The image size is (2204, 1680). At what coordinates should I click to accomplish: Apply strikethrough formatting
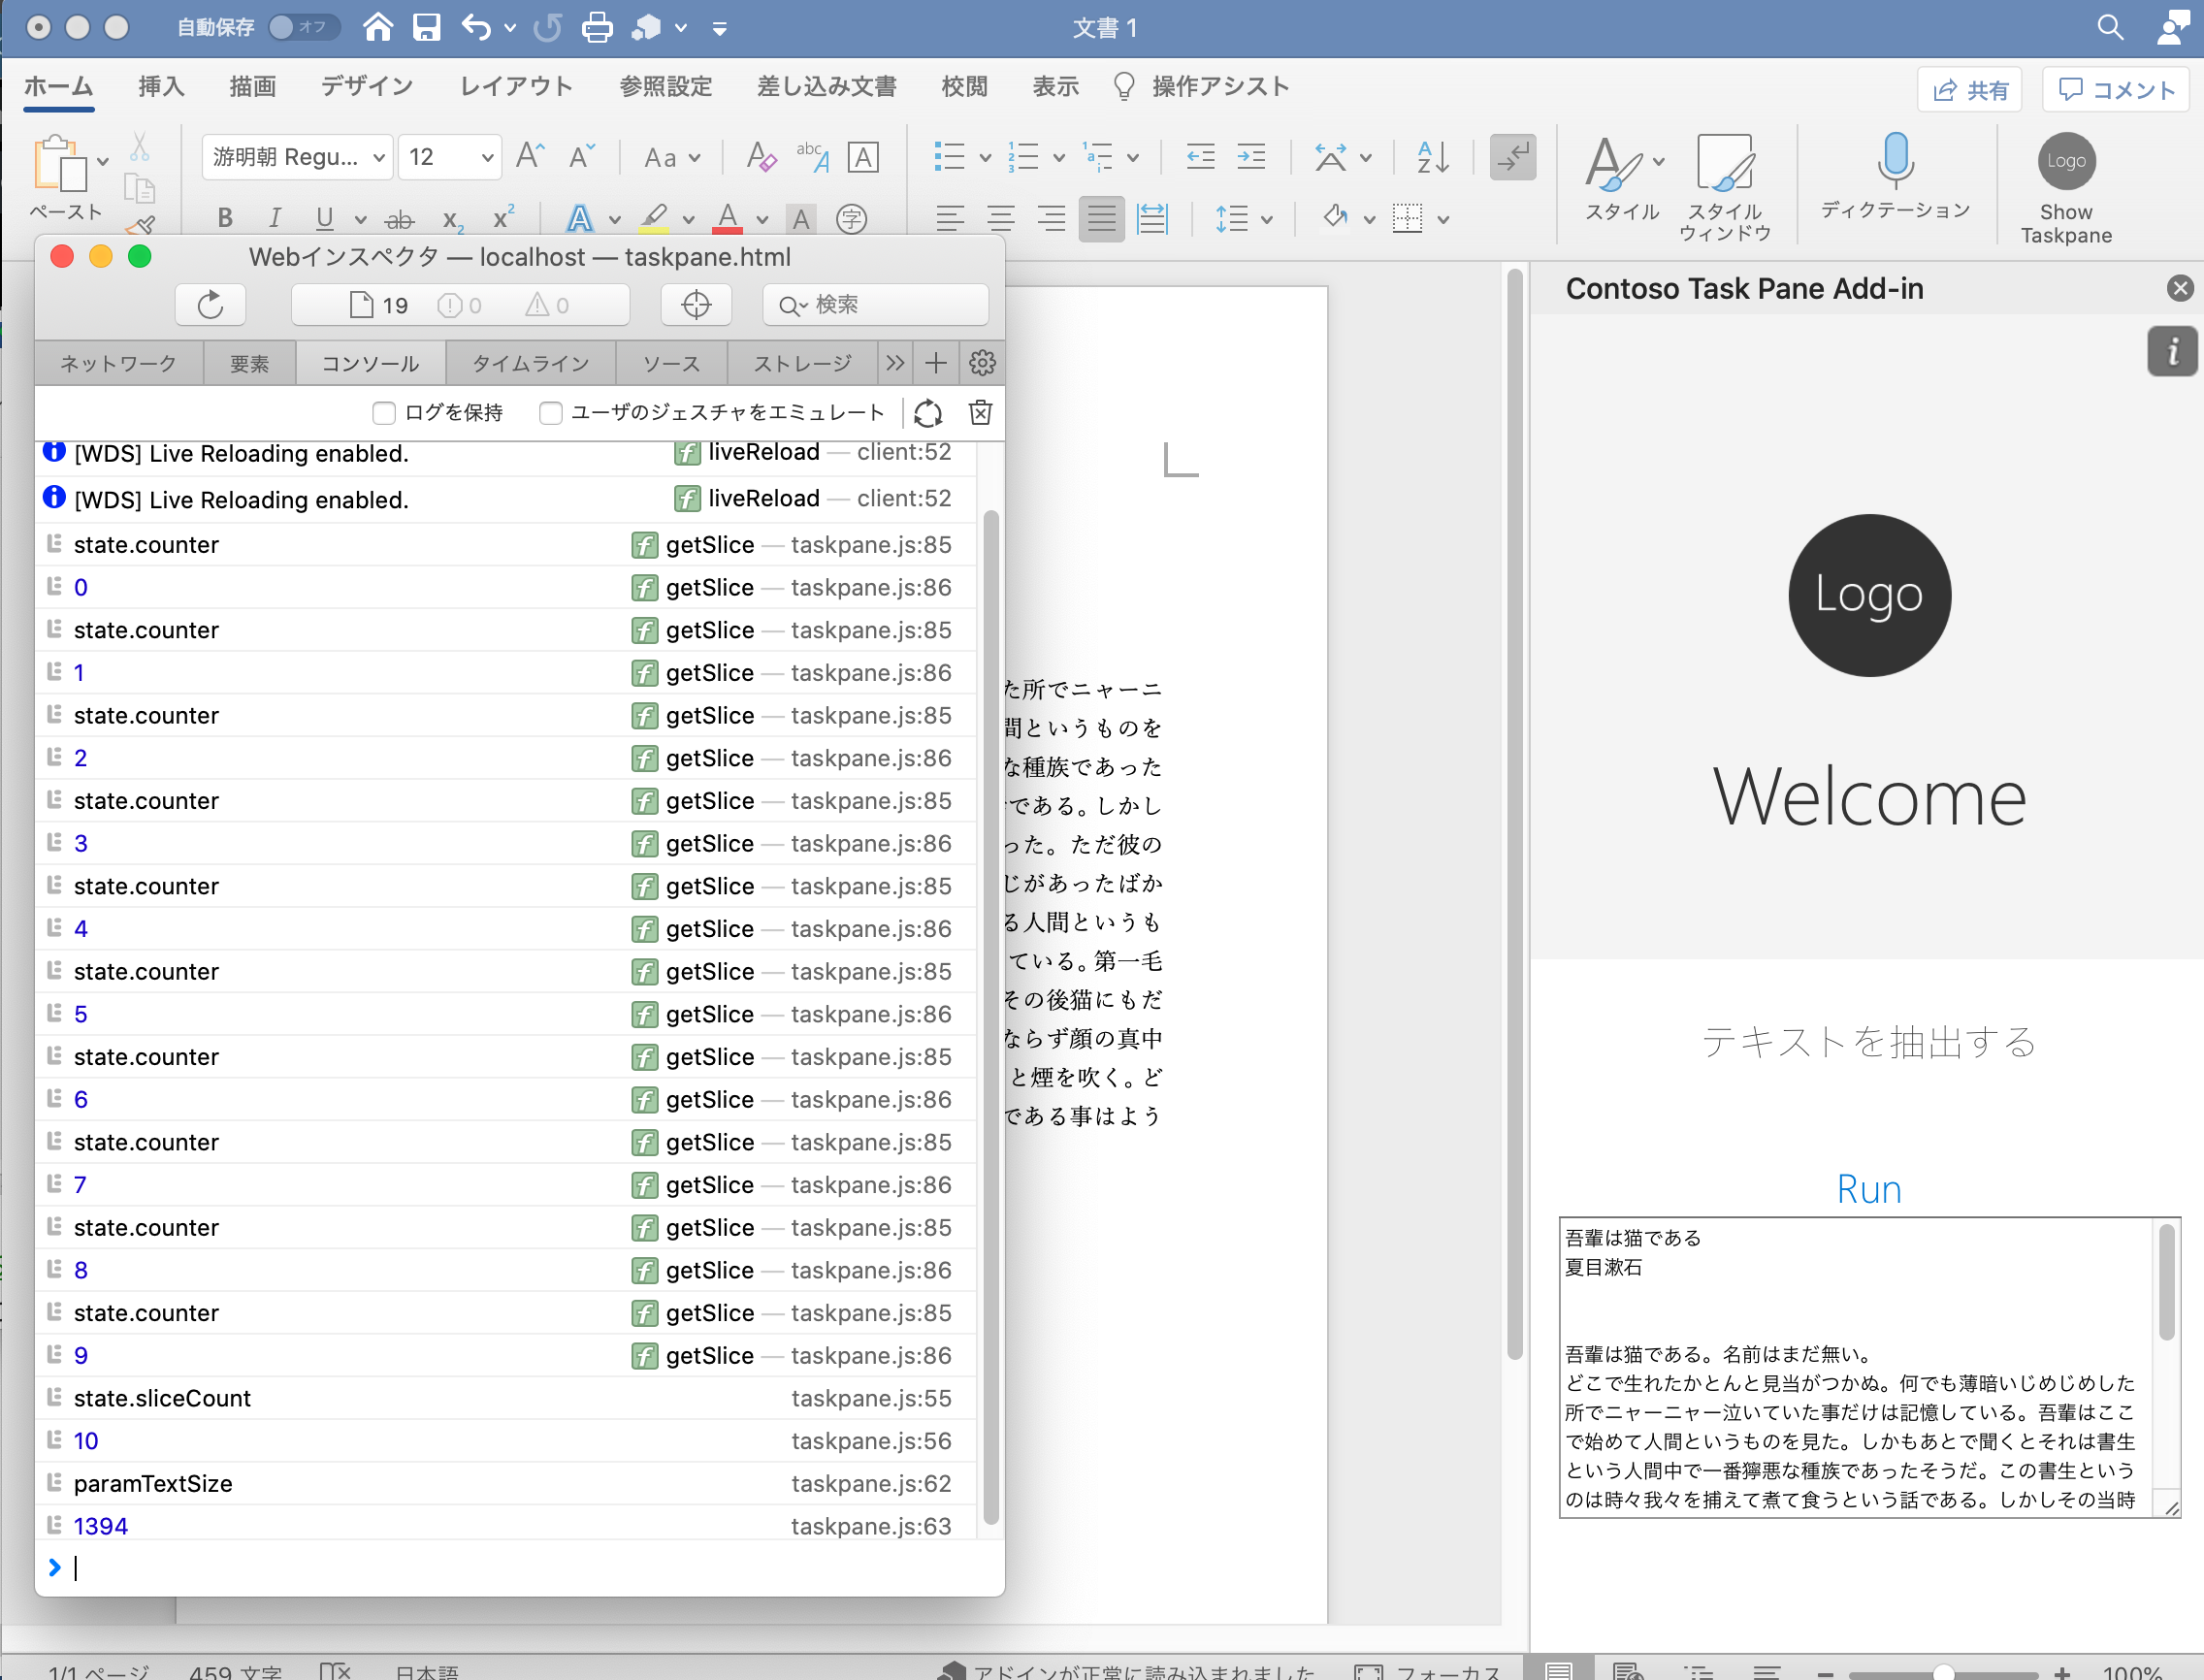pos(400,218)
